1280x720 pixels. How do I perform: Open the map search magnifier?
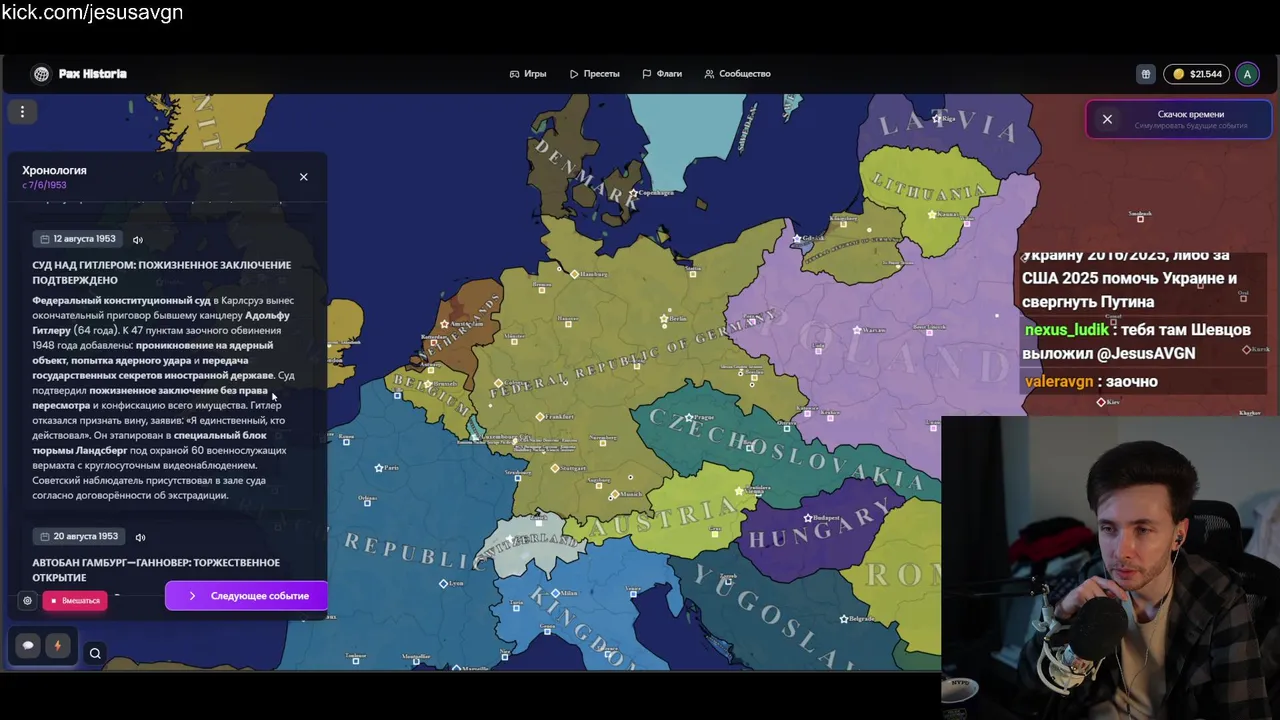coord(95,654)
